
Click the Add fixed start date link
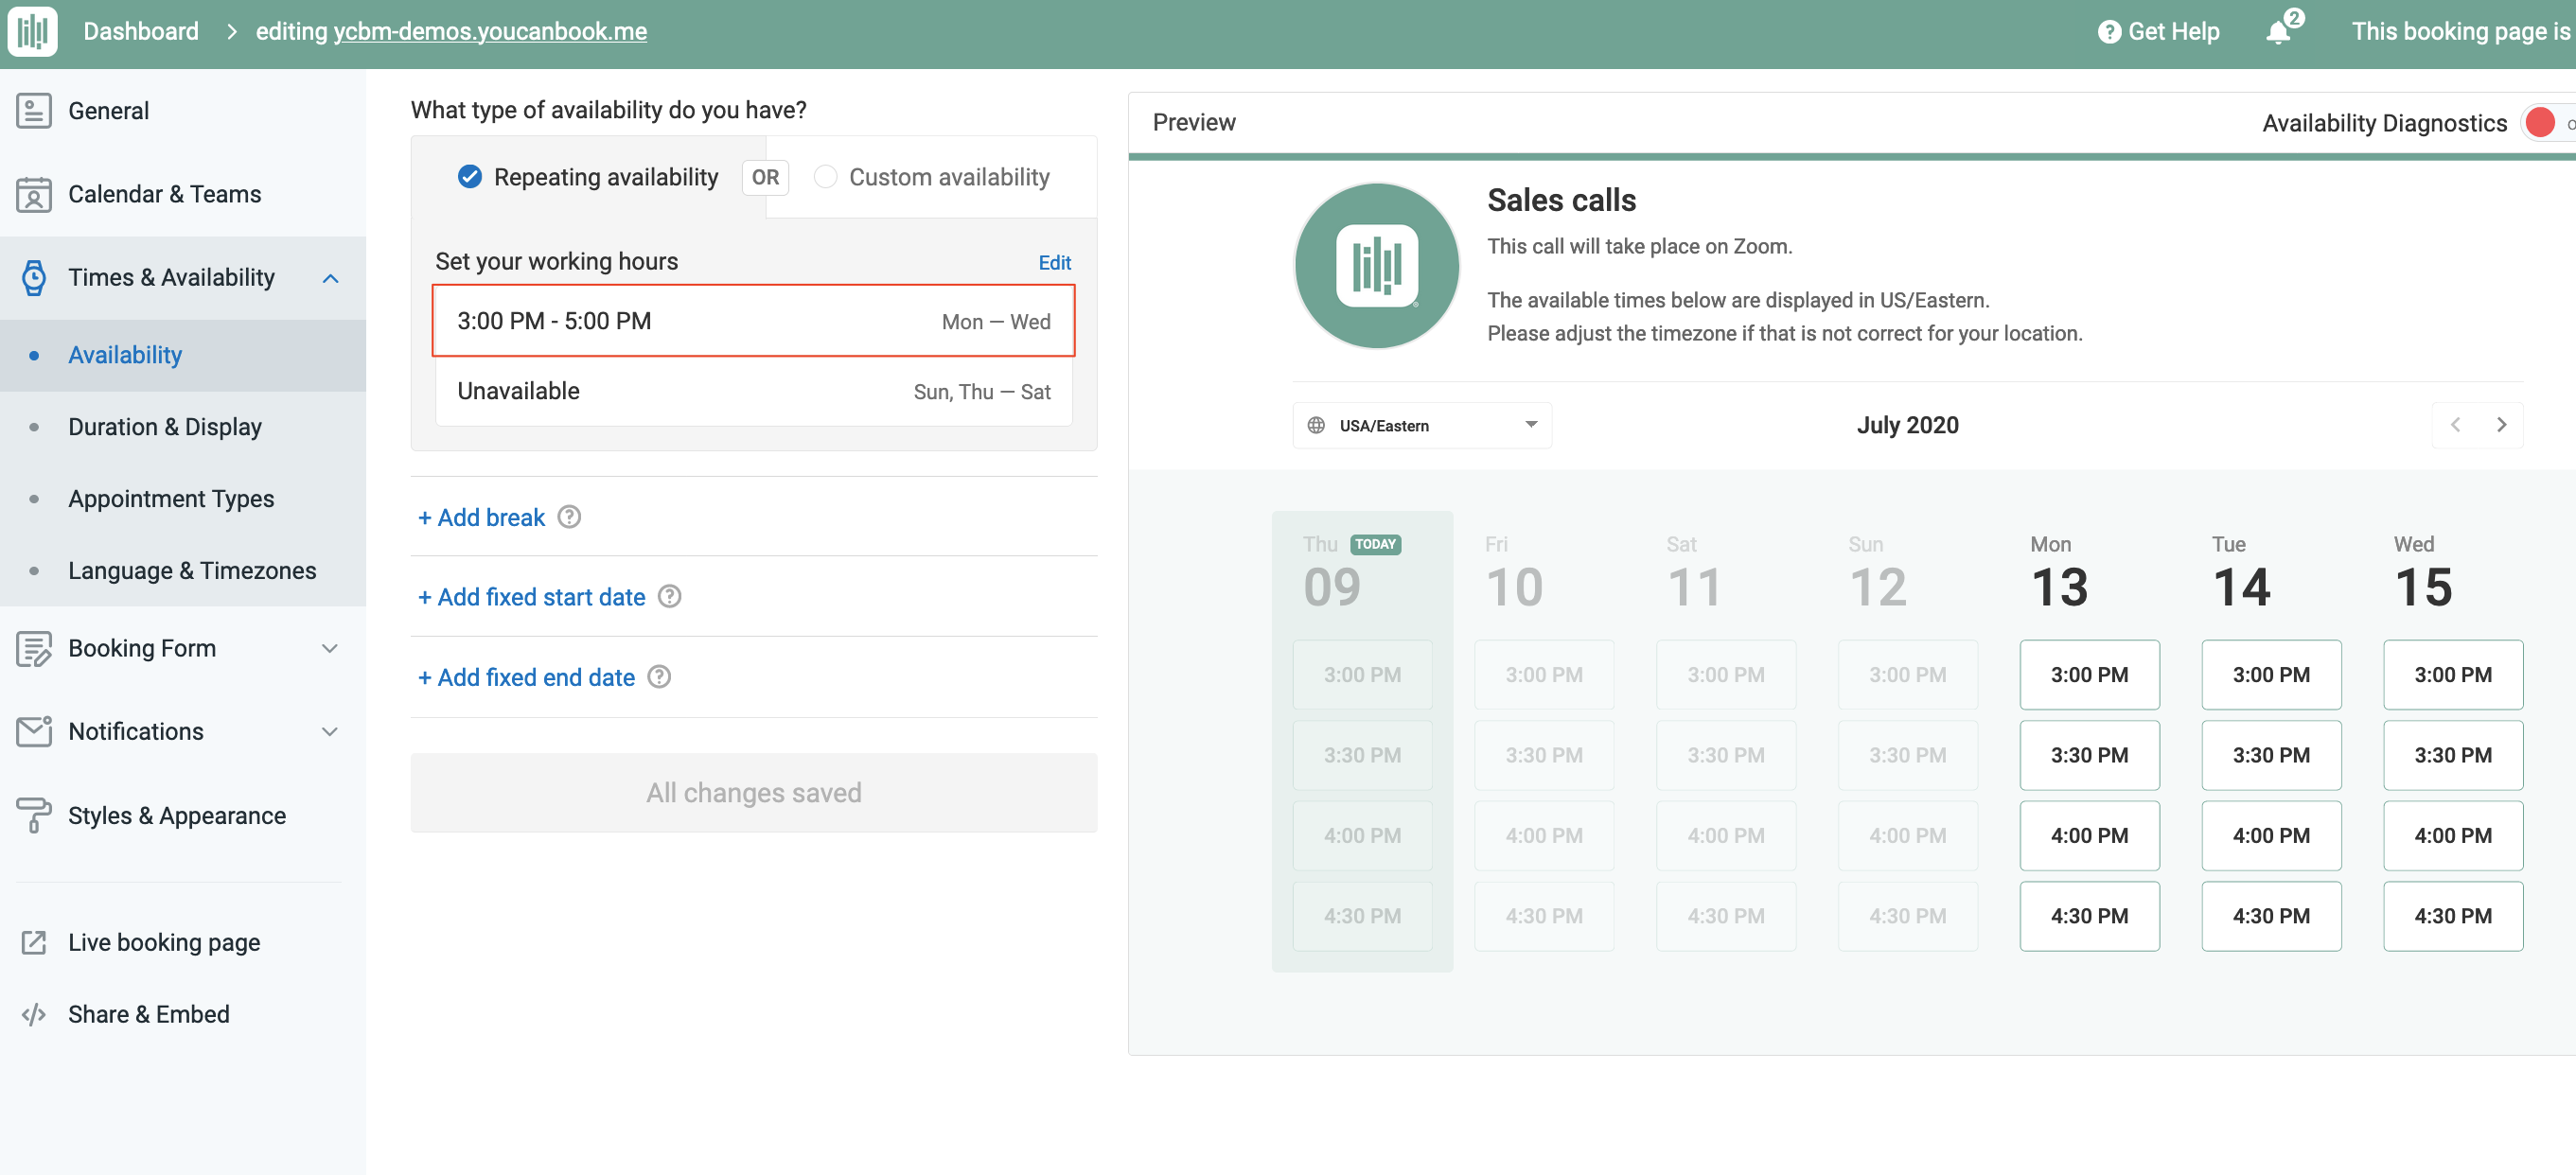point(531,597)
